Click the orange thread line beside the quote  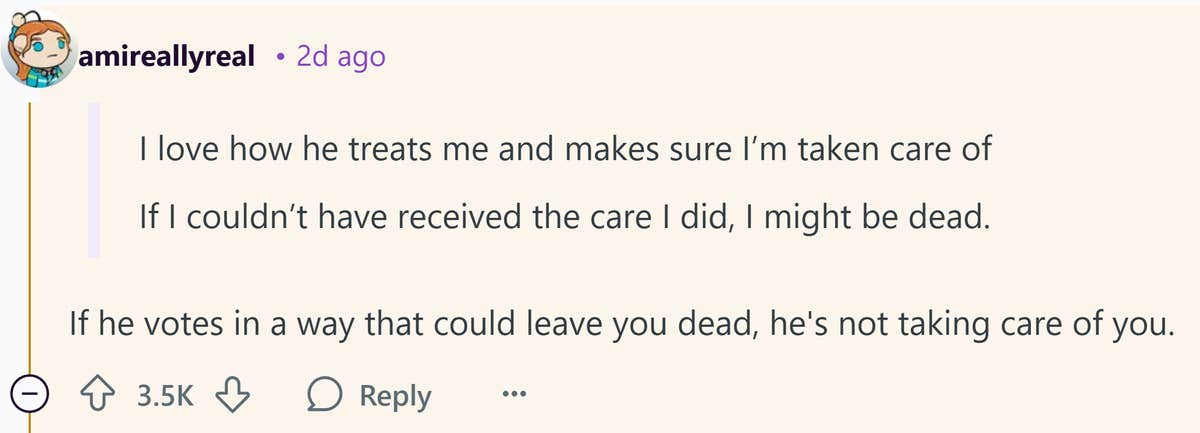click(30, 230)
